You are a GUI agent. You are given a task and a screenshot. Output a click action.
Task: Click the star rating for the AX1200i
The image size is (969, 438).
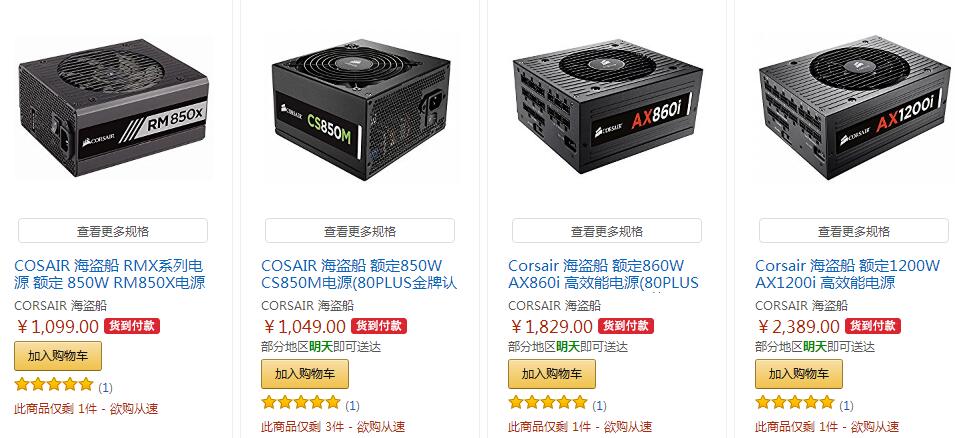[795, 403]
